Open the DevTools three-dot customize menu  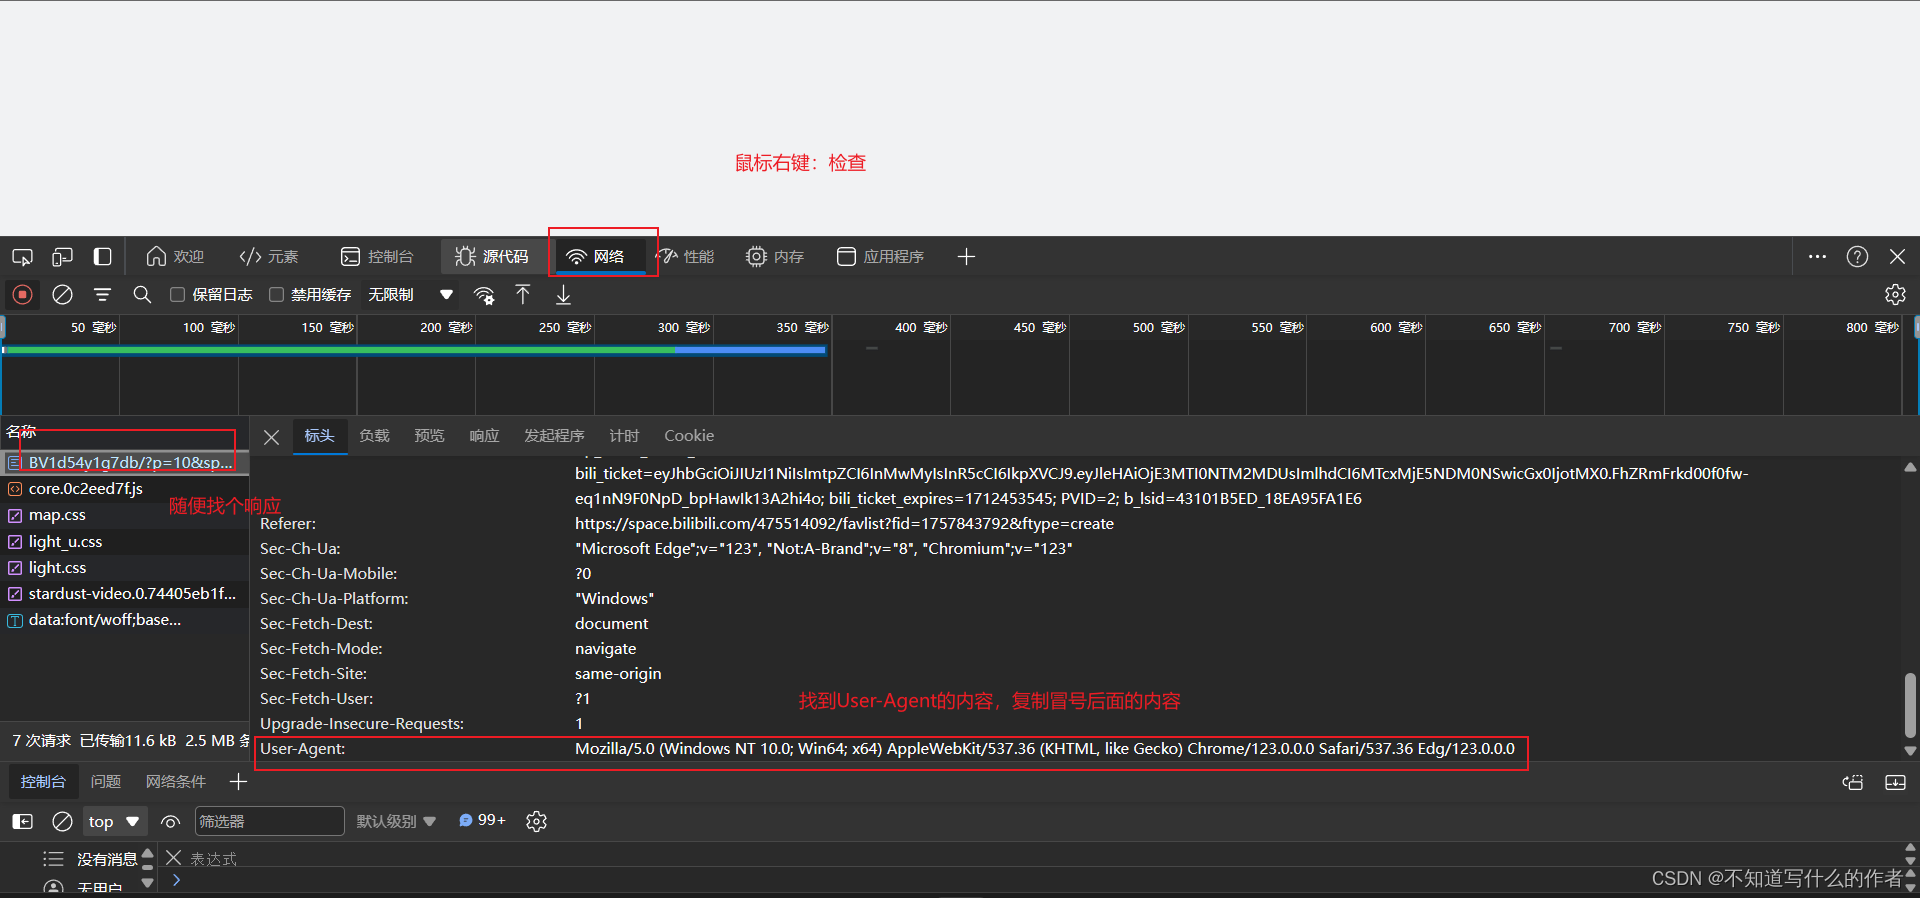[1818, 257]
